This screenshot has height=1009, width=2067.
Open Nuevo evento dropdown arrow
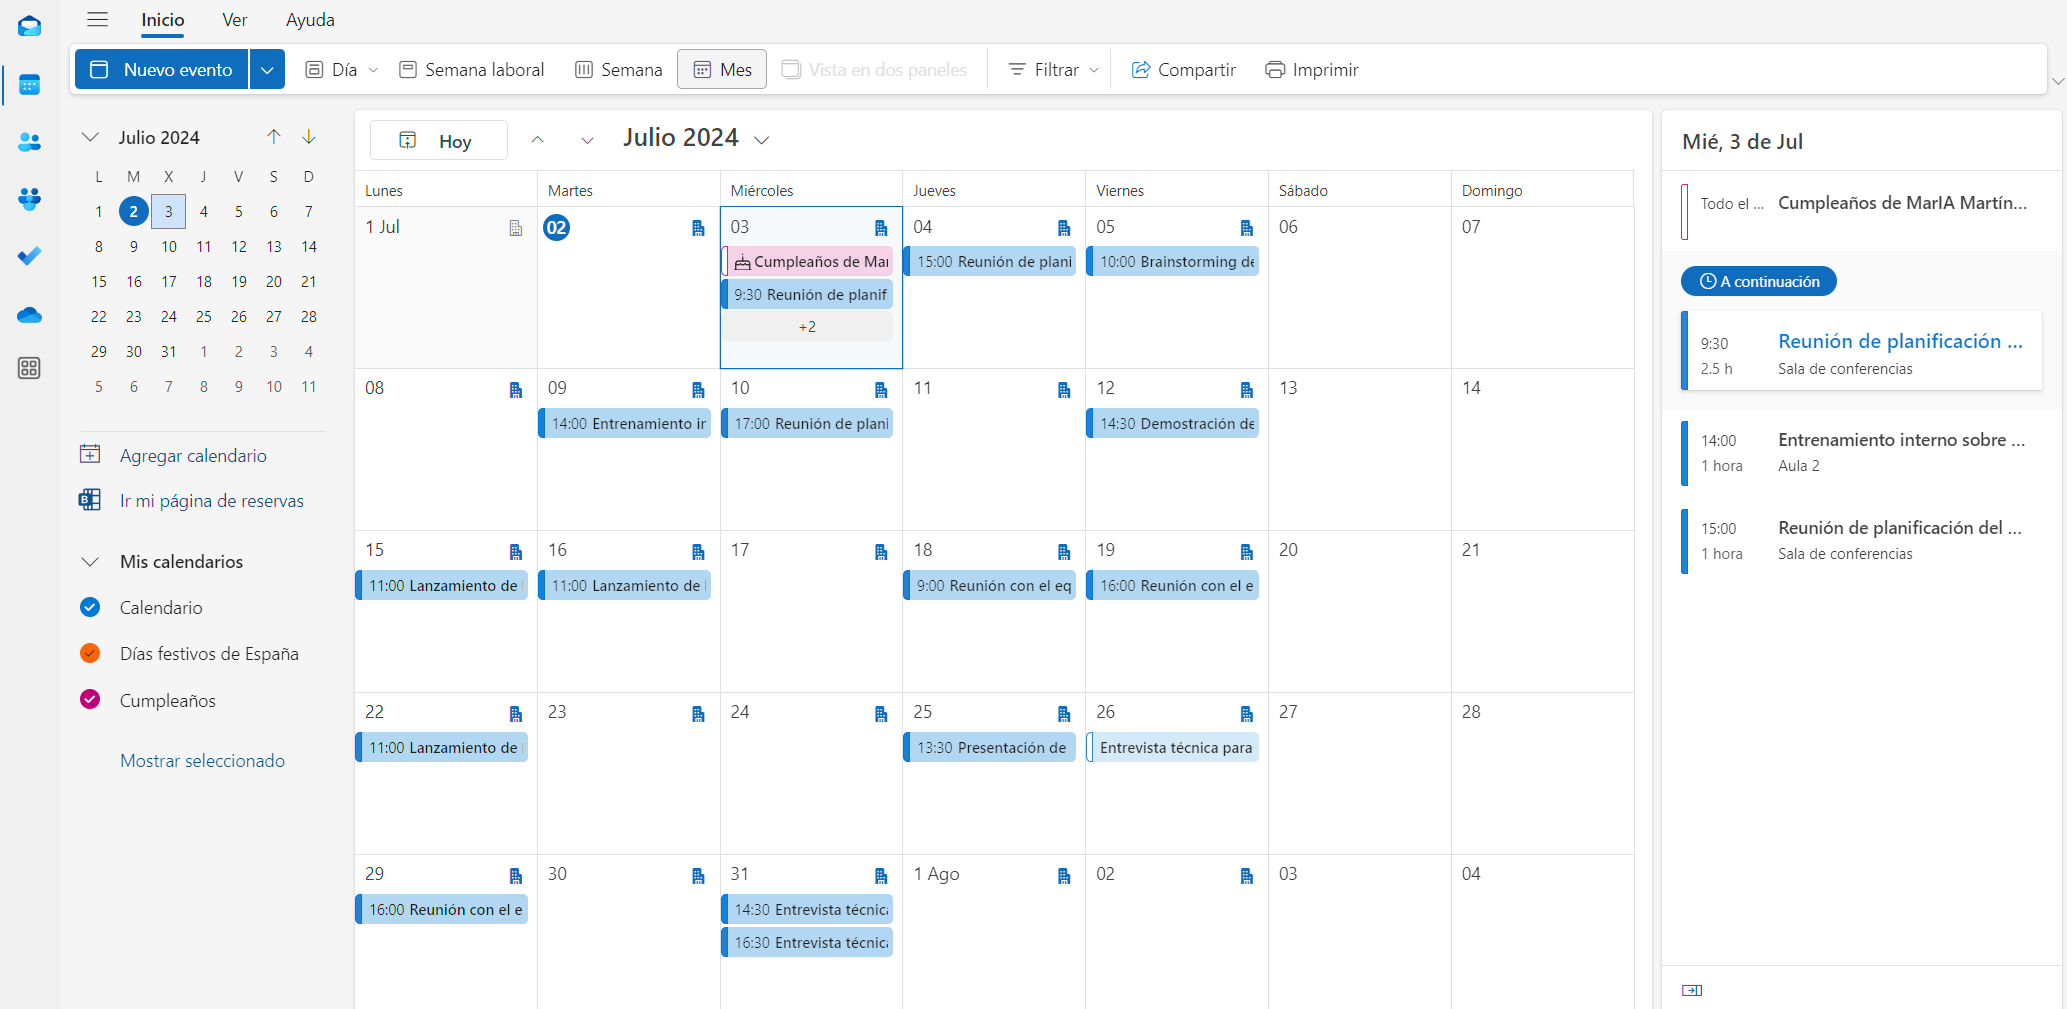coord(267,69)
